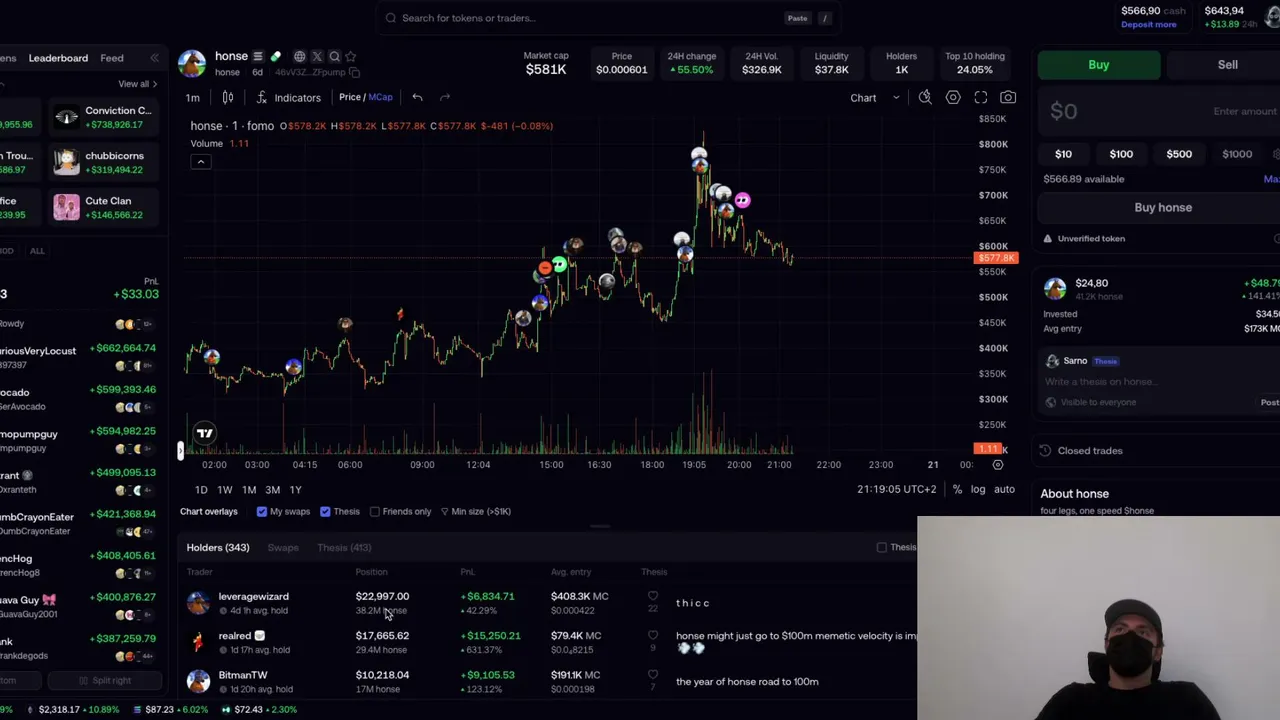Screen dimensions: 1280x720
Task: Select the Feed tab
Action: [x=112, y=58]
